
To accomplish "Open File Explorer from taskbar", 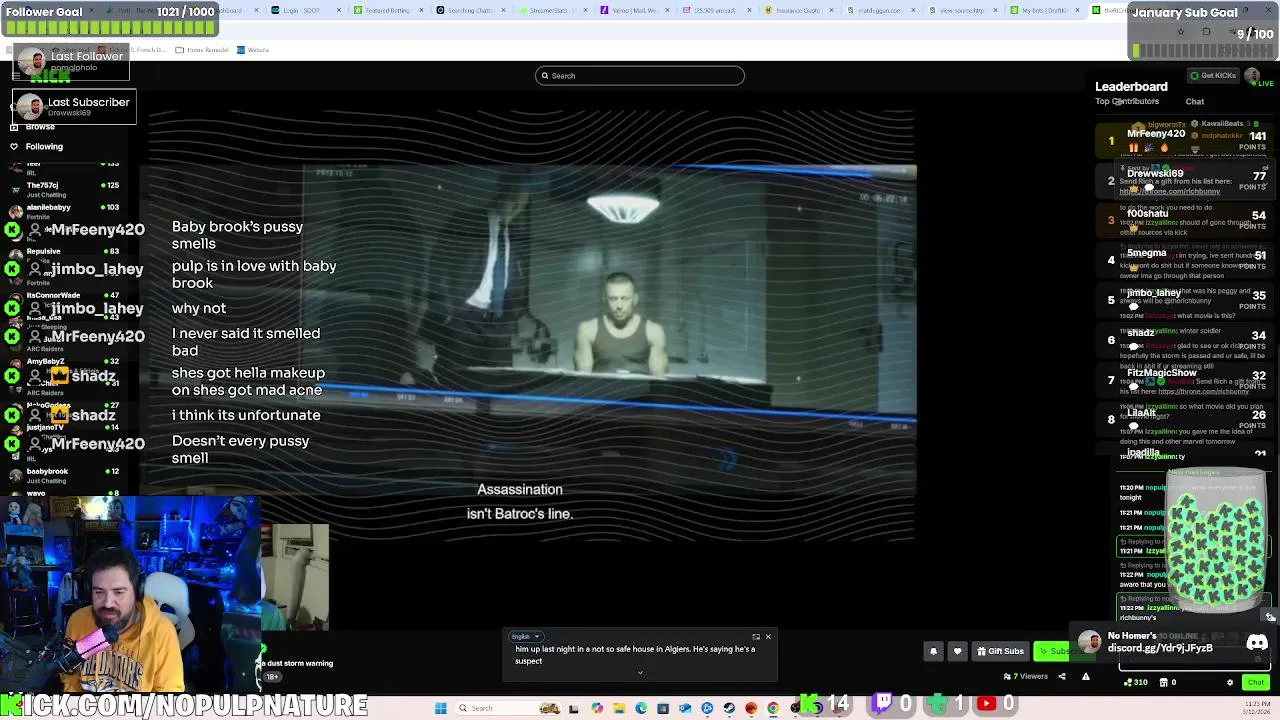I will click(x=619, y=708).
